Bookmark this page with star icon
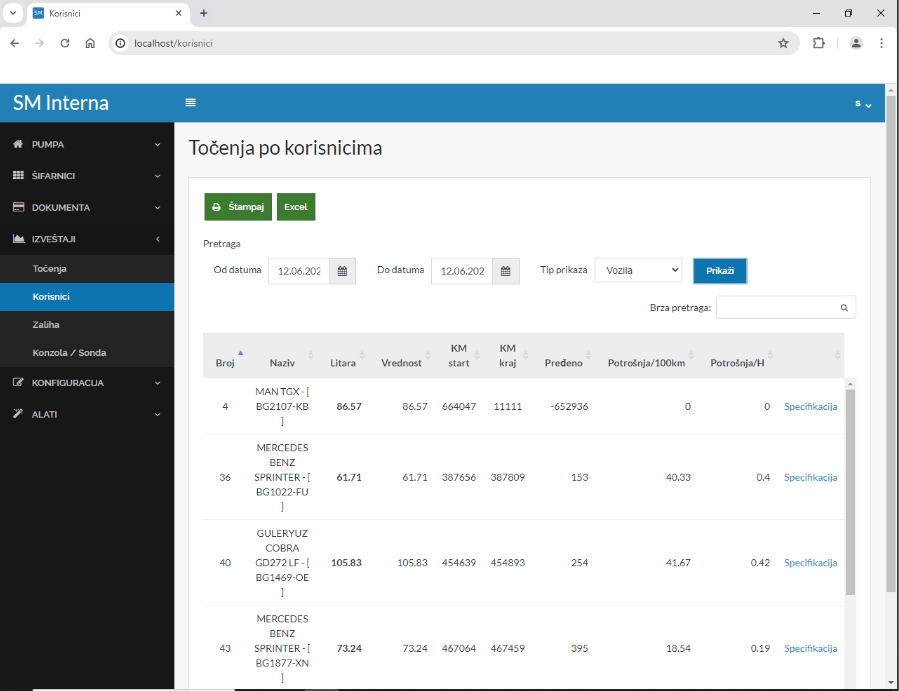The height and width of the screenshot is (691, 899). 783,43
